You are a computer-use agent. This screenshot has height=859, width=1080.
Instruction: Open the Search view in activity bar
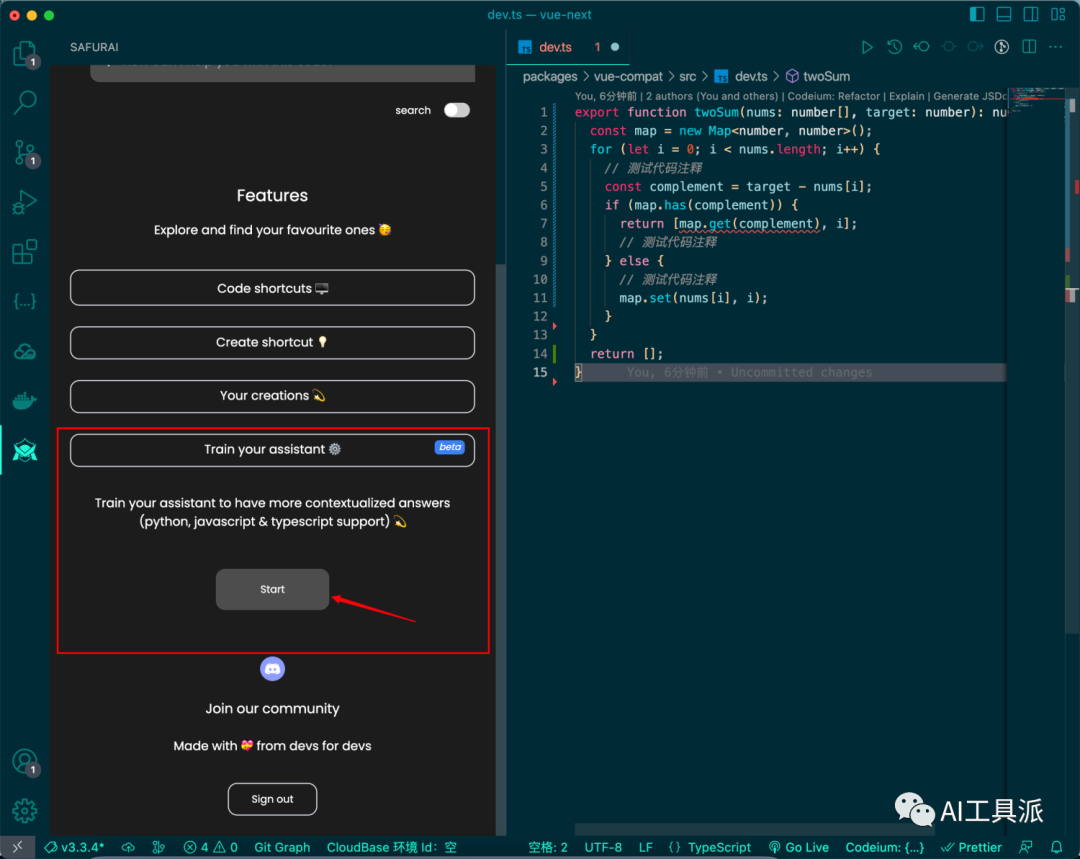(25, 102)
